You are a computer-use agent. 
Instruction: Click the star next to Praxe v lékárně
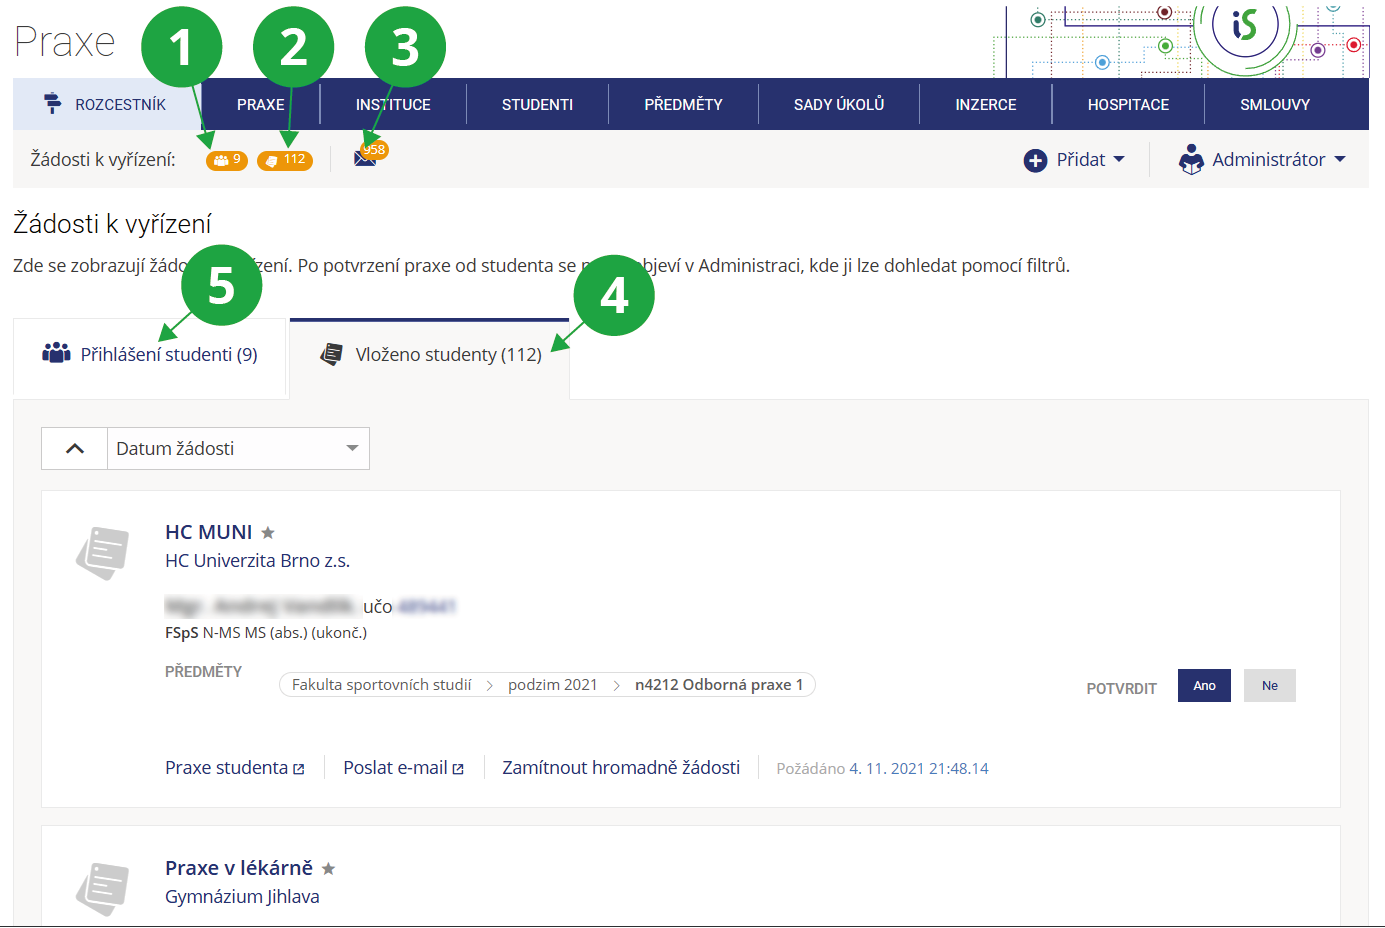[328, 869]
